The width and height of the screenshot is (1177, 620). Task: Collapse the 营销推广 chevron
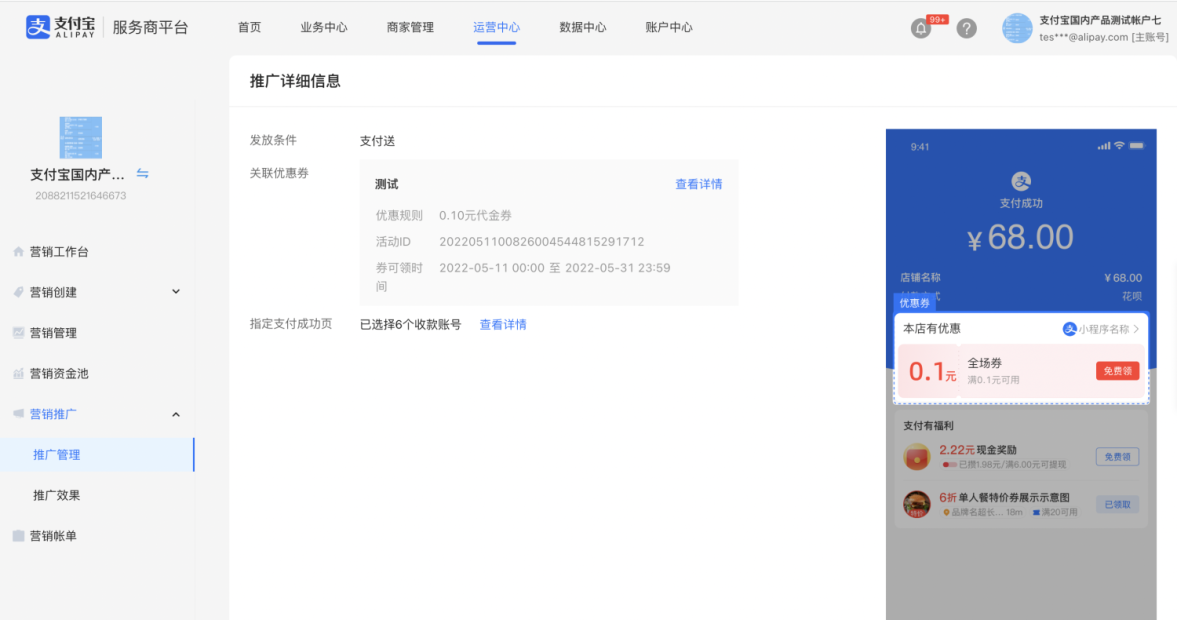176,414
